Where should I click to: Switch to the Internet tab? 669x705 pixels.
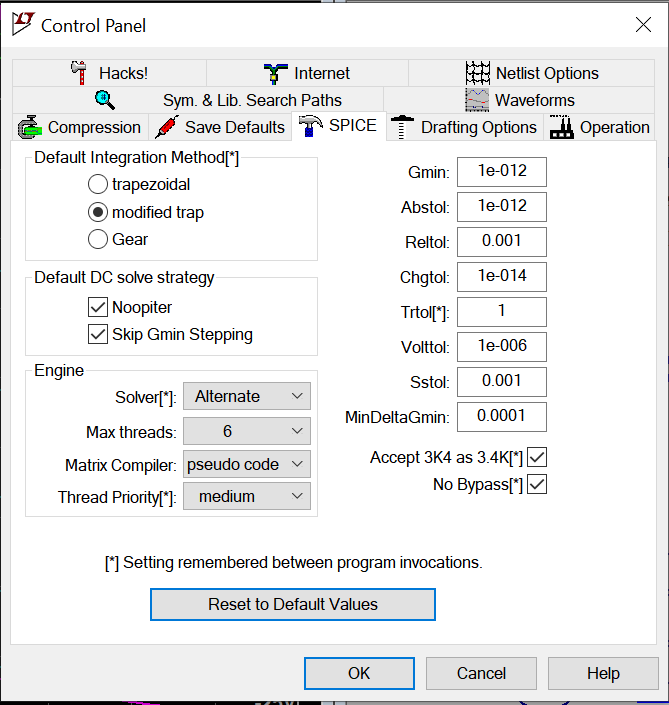[307, 73]
